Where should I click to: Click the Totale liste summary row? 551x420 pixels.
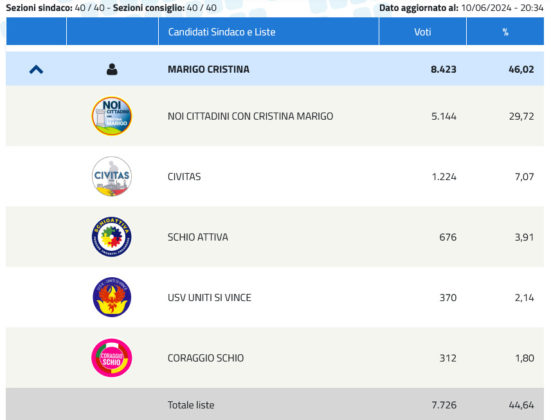pos(275,404)
